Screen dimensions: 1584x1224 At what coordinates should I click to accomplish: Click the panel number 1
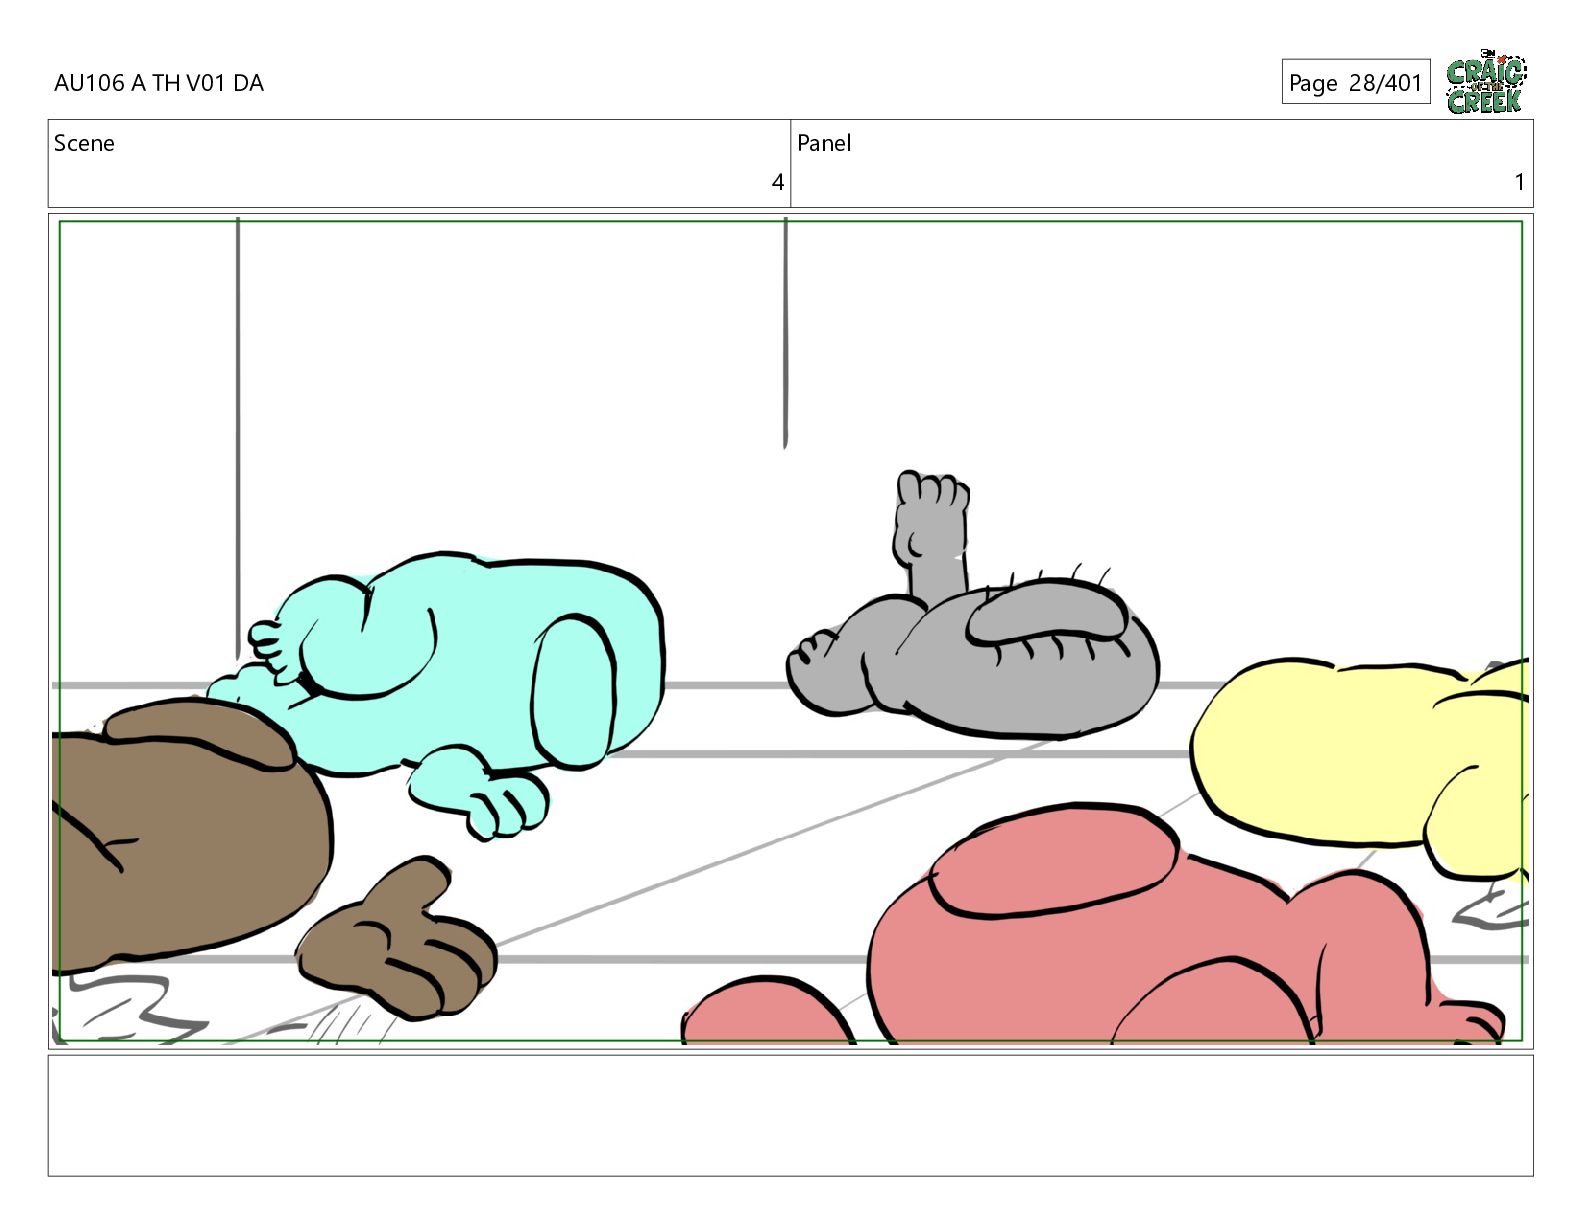click(1519, 182)
